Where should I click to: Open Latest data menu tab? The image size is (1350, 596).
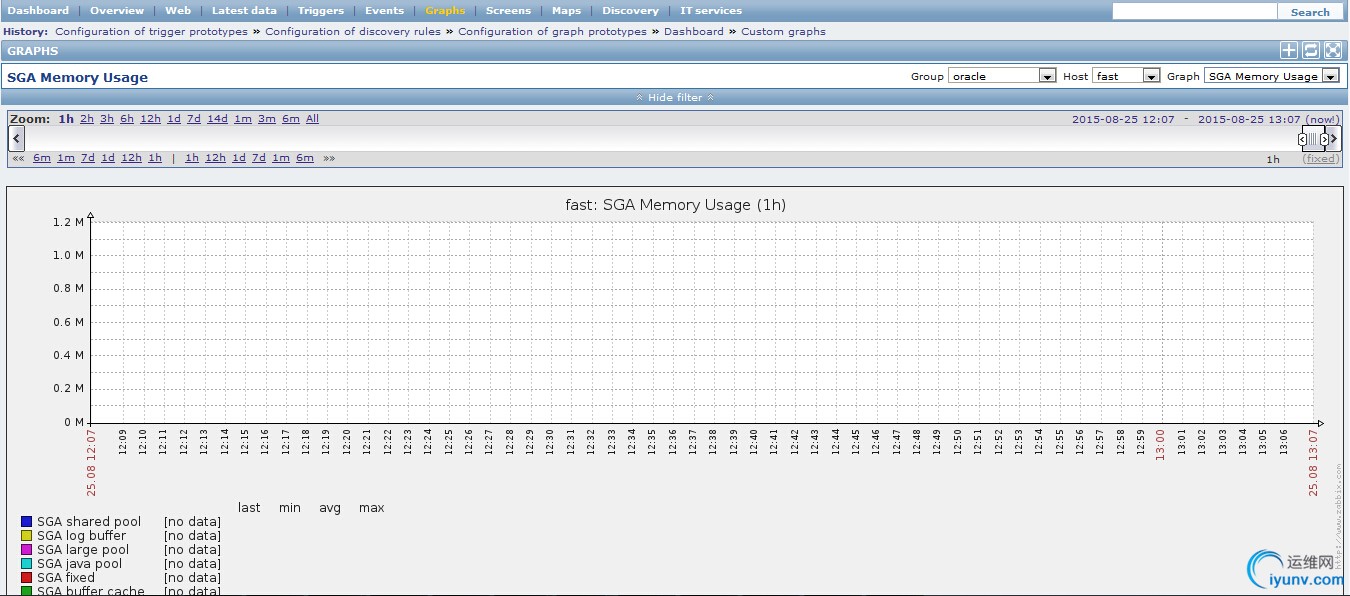coord(244,10)
